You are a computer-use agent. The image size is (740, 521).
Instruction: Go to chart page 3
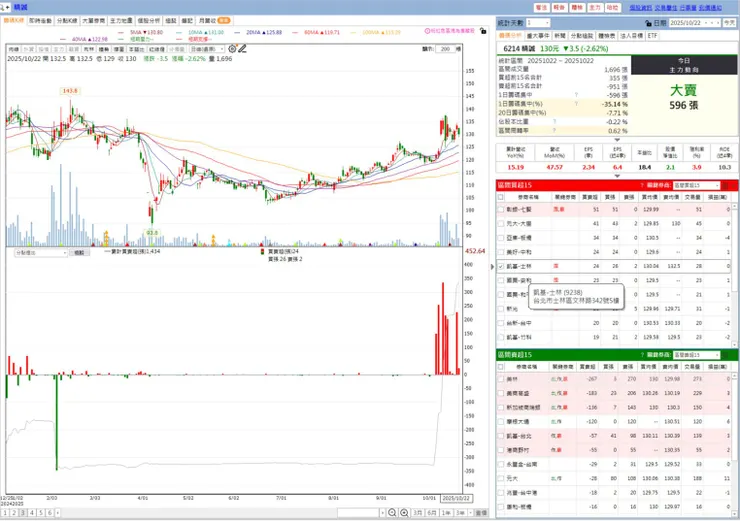[x=23, y=513]
